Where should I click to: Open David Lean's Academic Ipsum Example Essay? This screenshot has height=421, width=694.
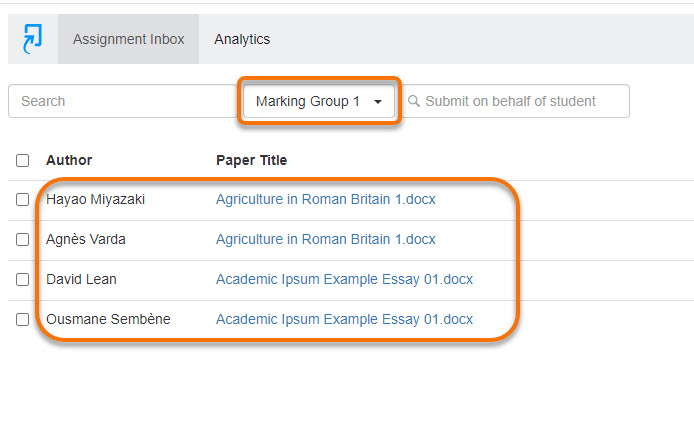344,279
